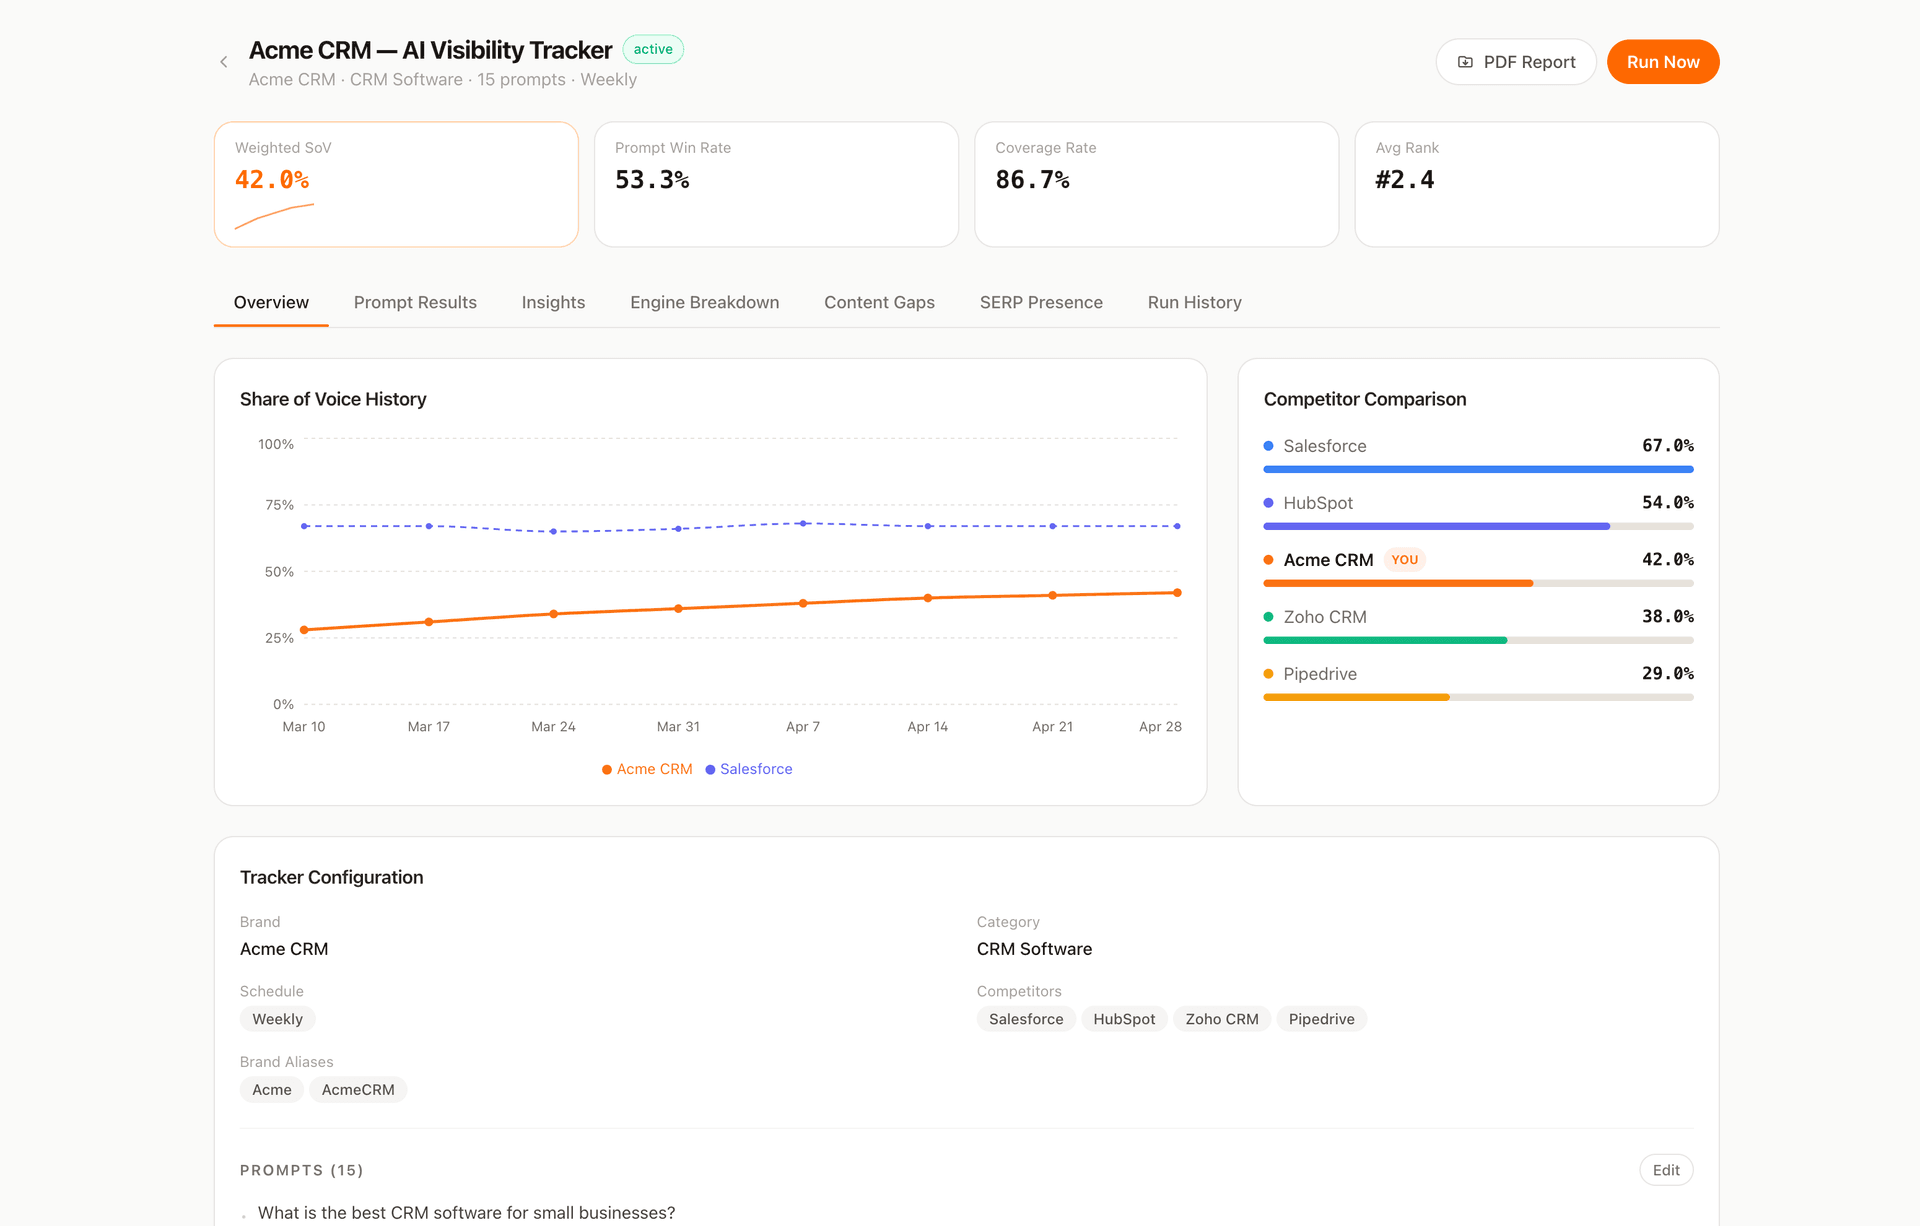Viewport: 1920px width, 1226px height.
Task: Click the AcmeCRM brand alias chip
Action: coord(358,1090)
